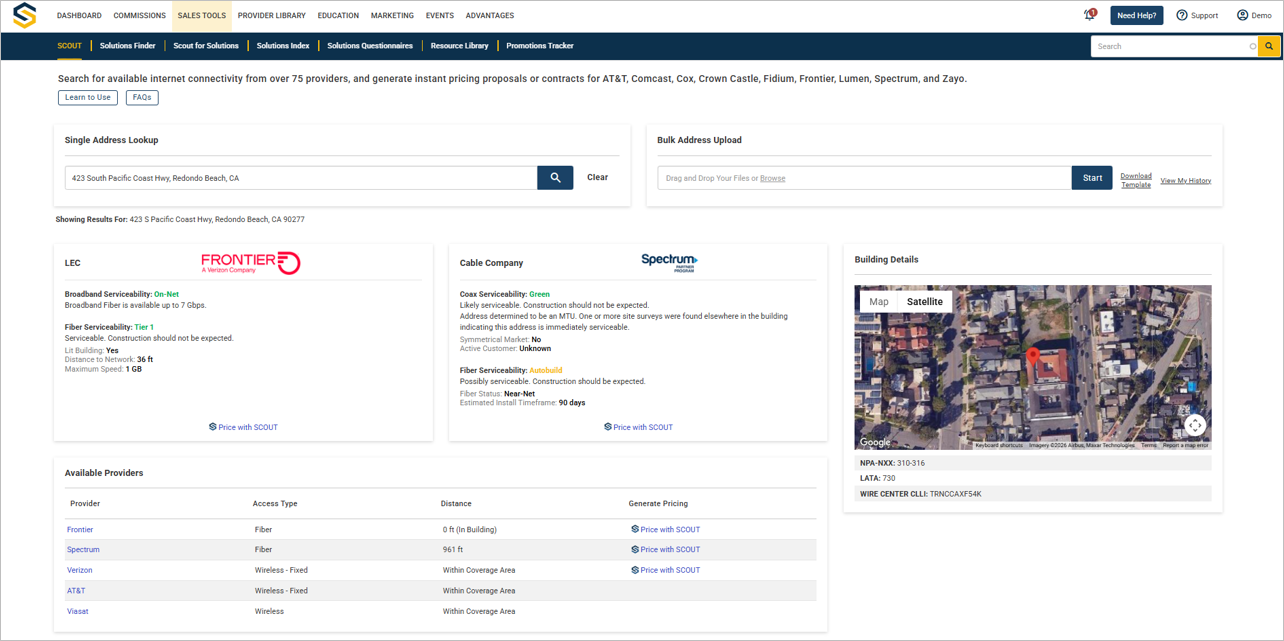Open the Spectrum provider link
The height and width of the screenshot is (641, 1284).
(x=83, y=549)
